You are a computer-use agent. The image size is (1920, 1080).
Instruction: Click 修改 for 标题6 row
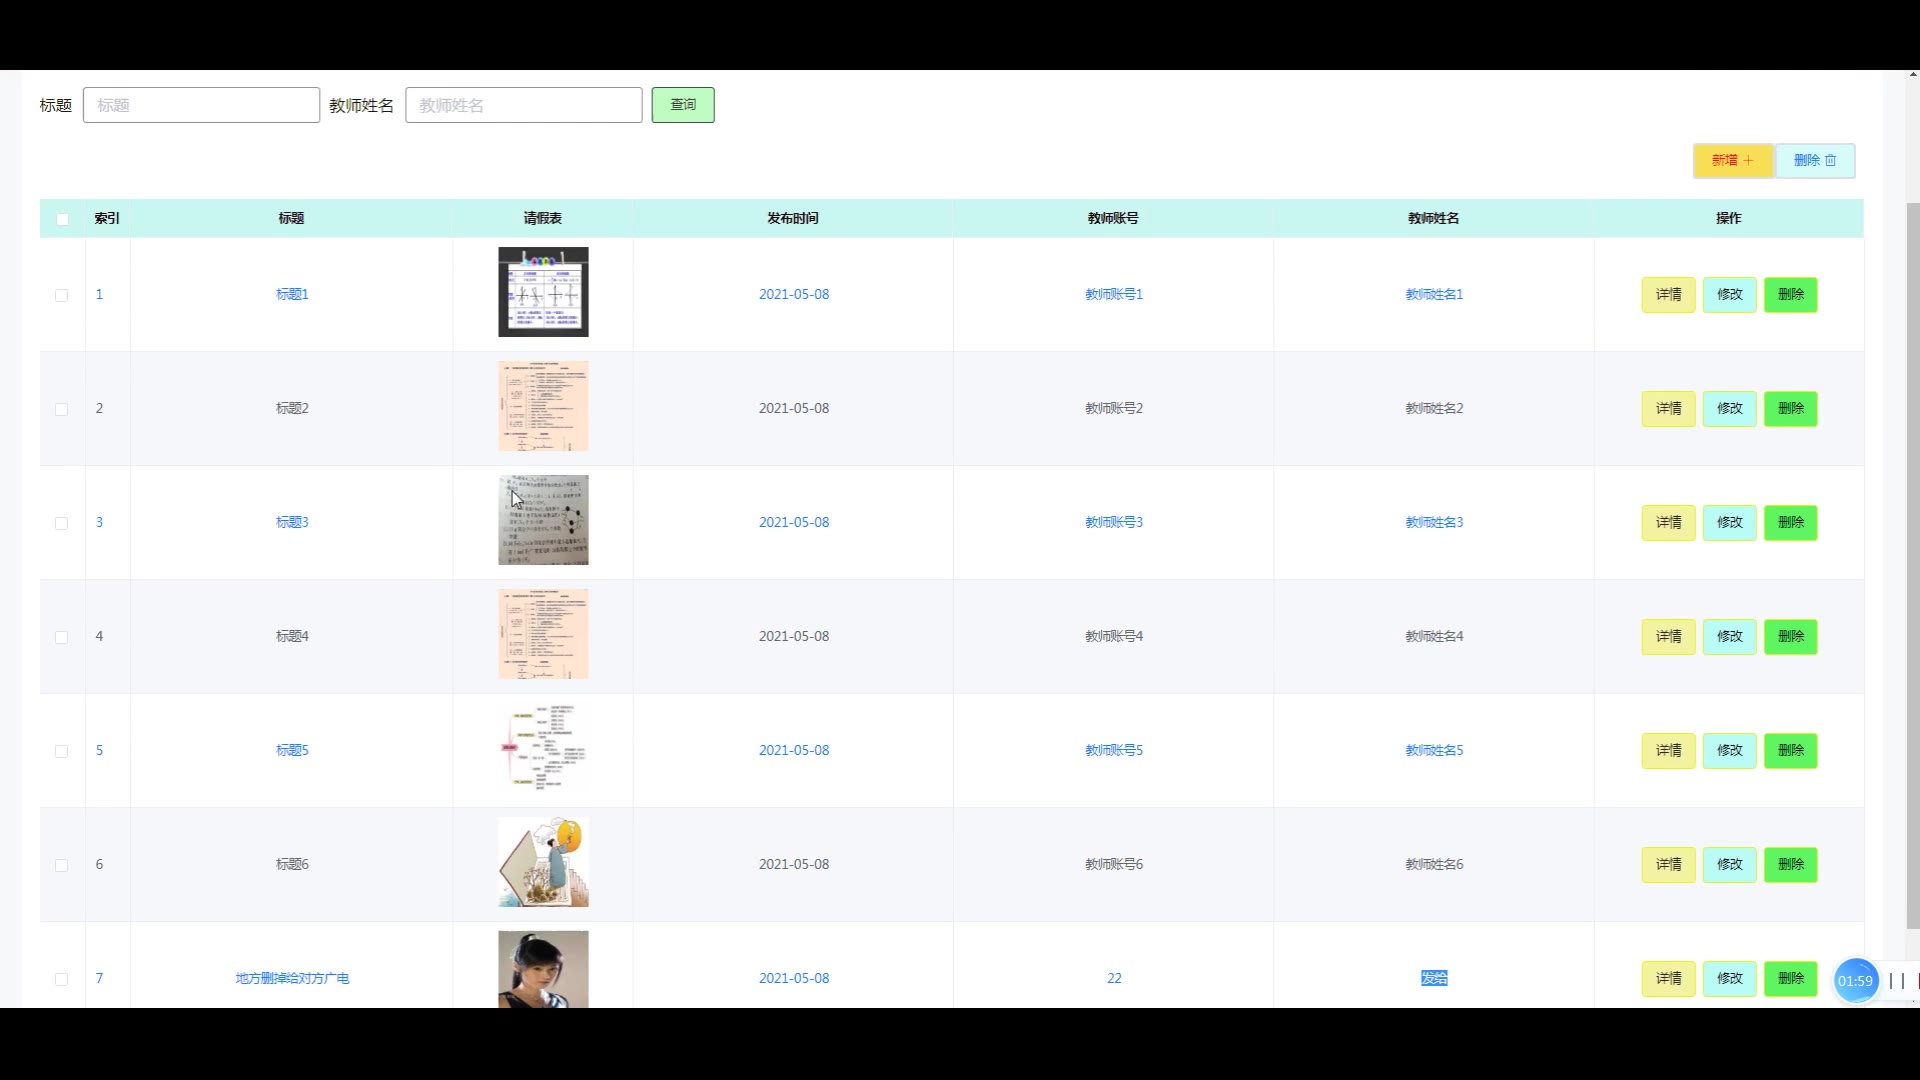pos(1729,864)
